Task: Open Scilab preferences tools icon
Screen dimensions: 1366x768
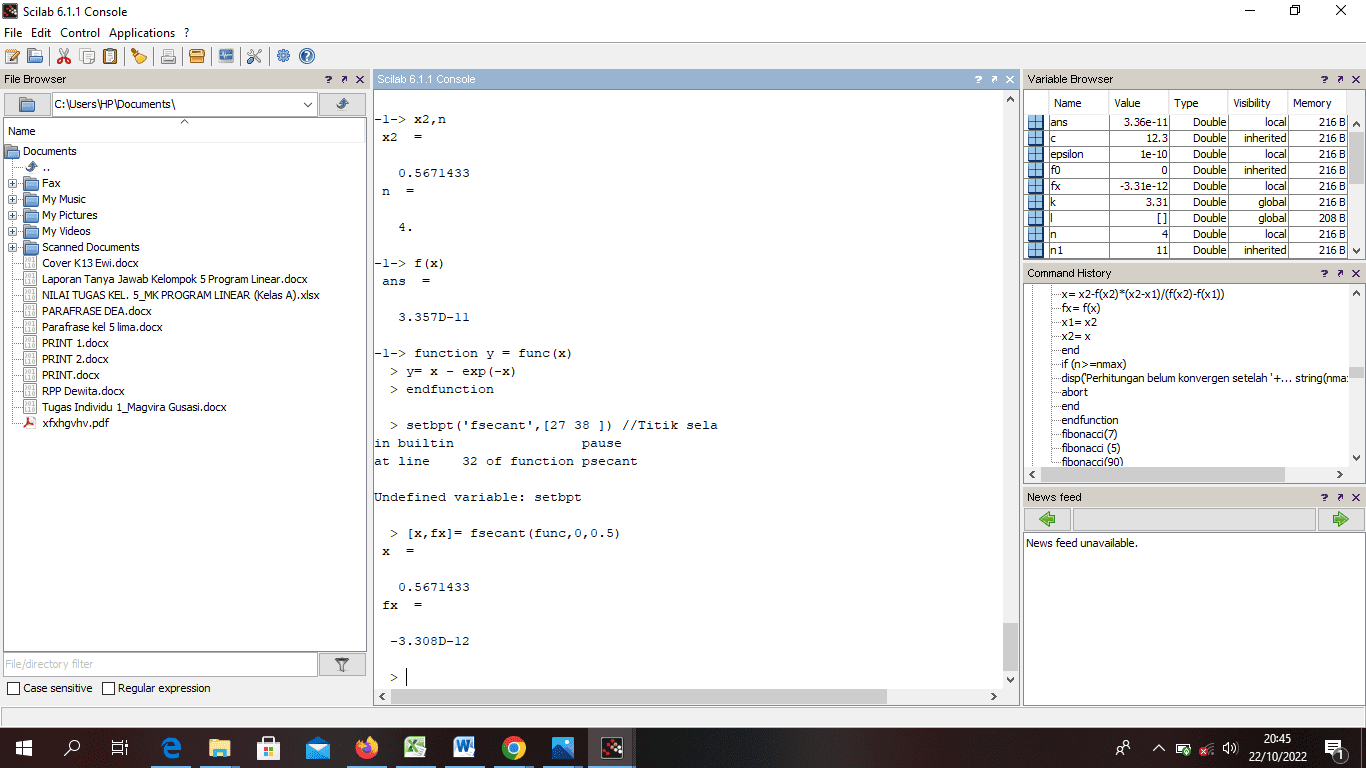Action: [254, 56]
